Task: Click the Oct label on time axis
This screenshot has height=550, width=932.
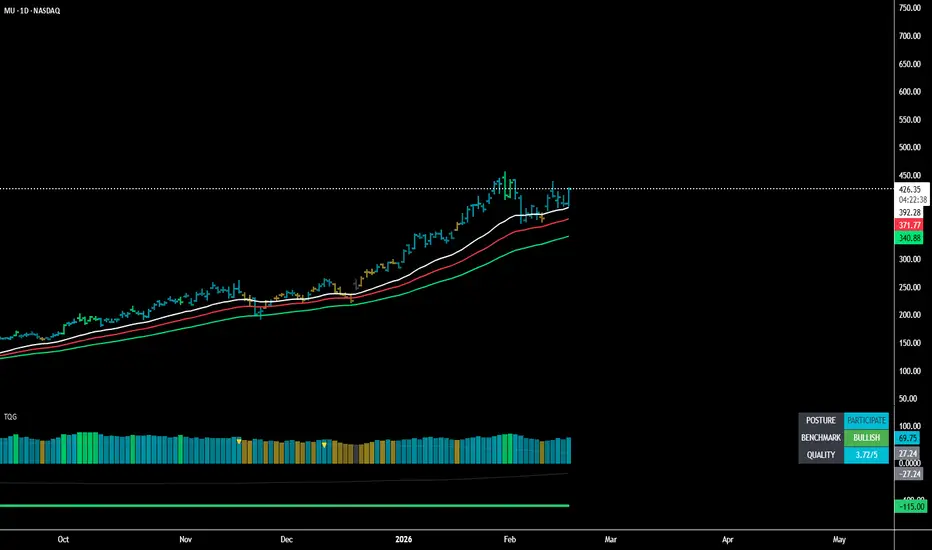Action: click(x=63, y=539)
